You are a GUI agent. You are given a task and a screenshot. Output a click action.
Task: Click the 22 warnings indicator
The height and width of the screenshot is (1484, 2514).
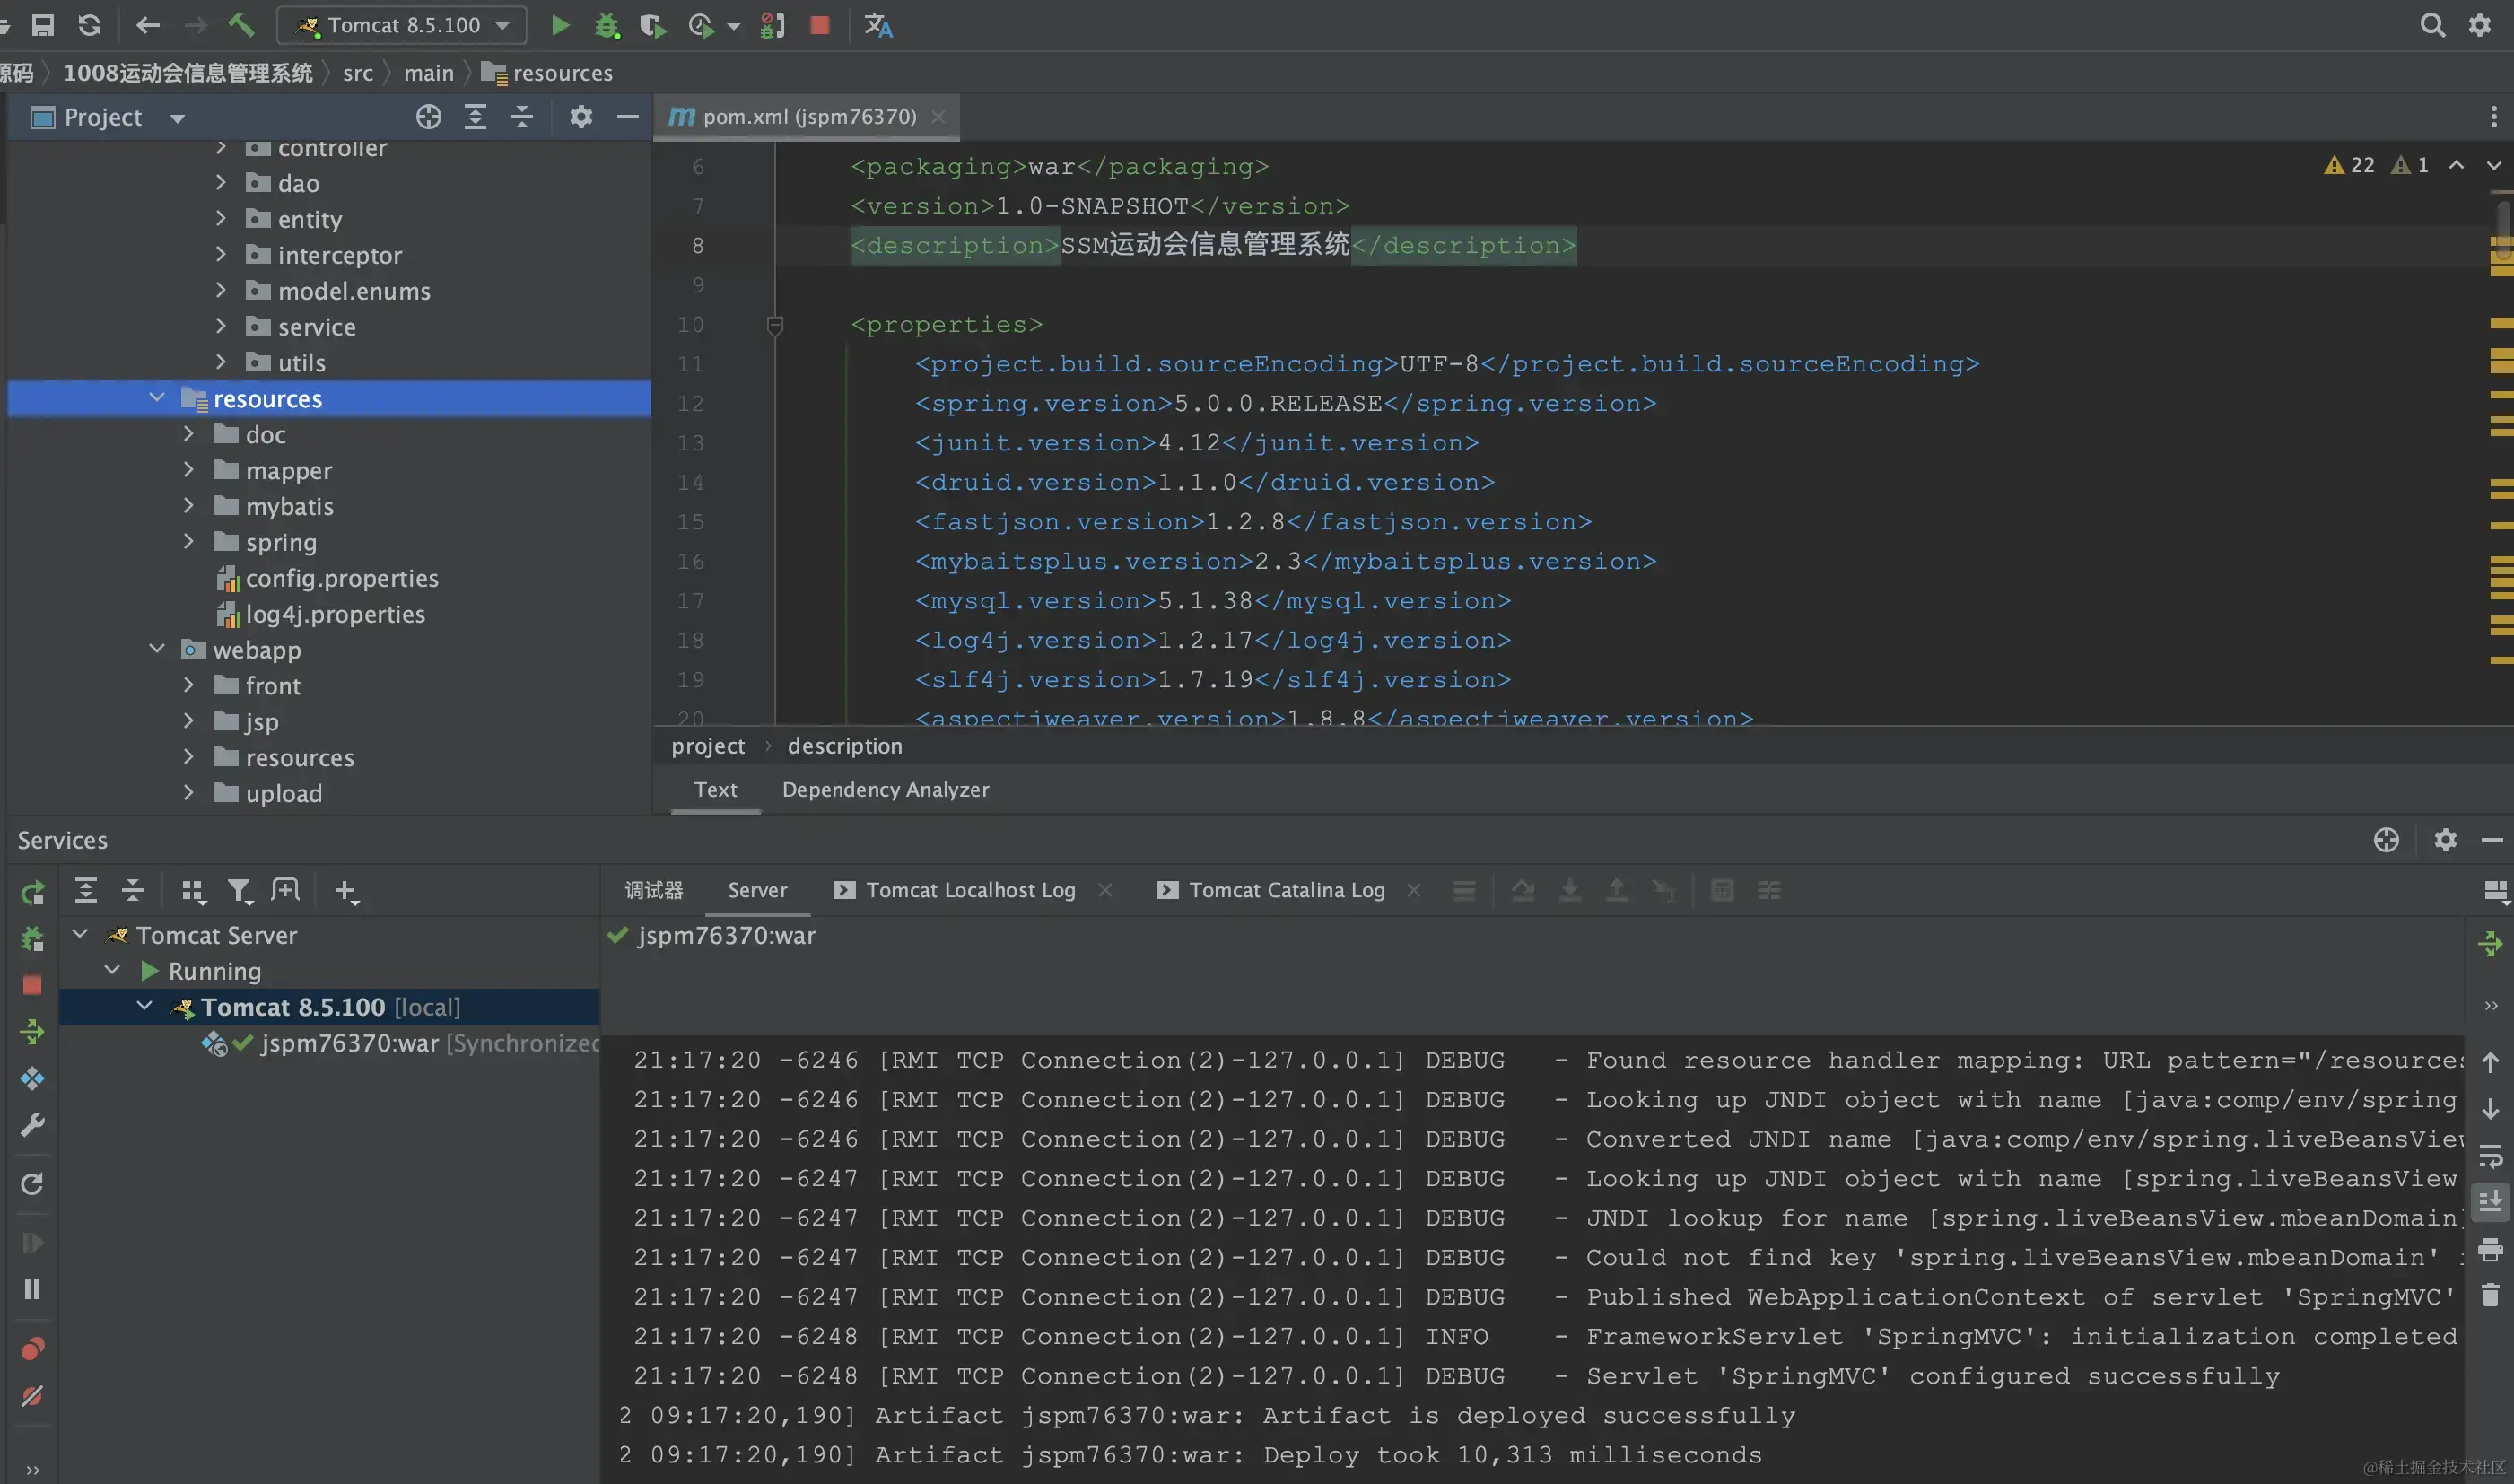[x=2351, y=165]
